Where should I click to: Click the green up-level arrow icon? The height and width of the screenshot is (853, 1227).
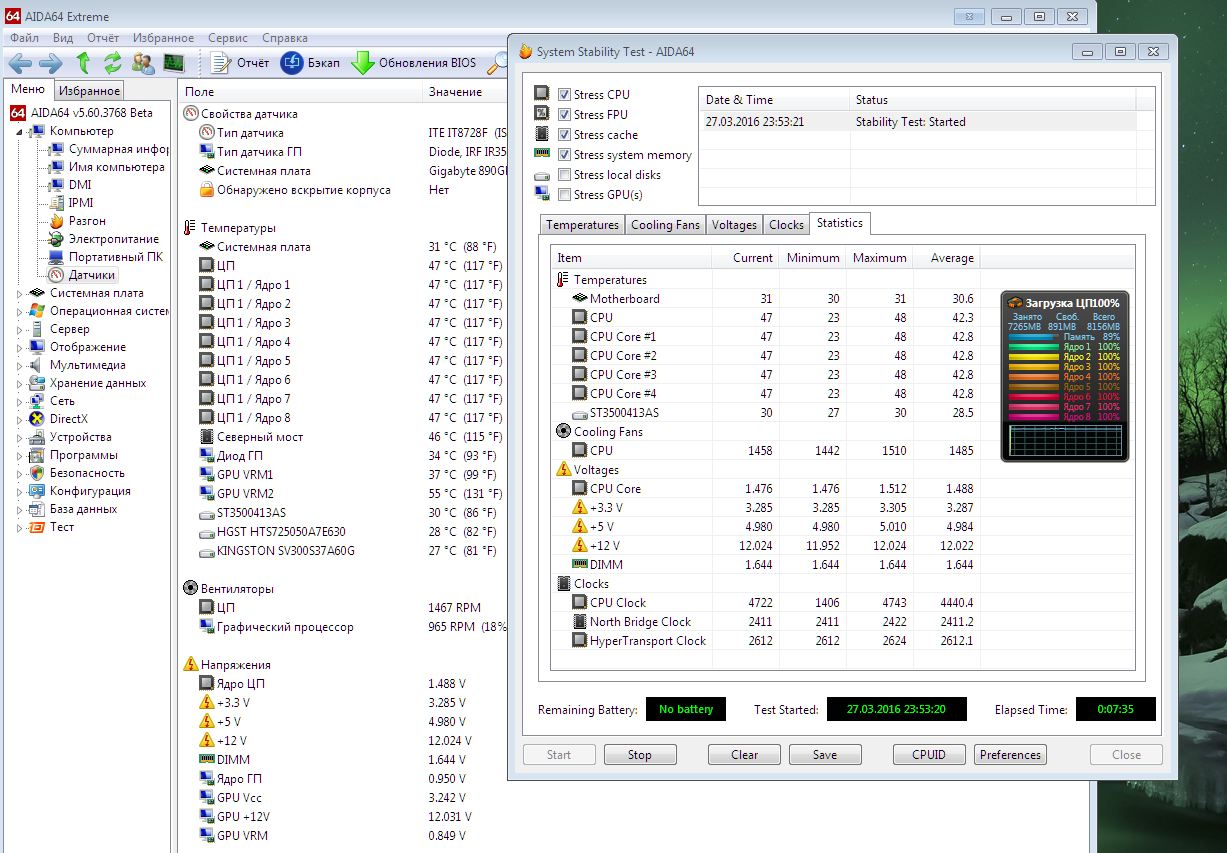pyautogui.click(x=83, y=63)
